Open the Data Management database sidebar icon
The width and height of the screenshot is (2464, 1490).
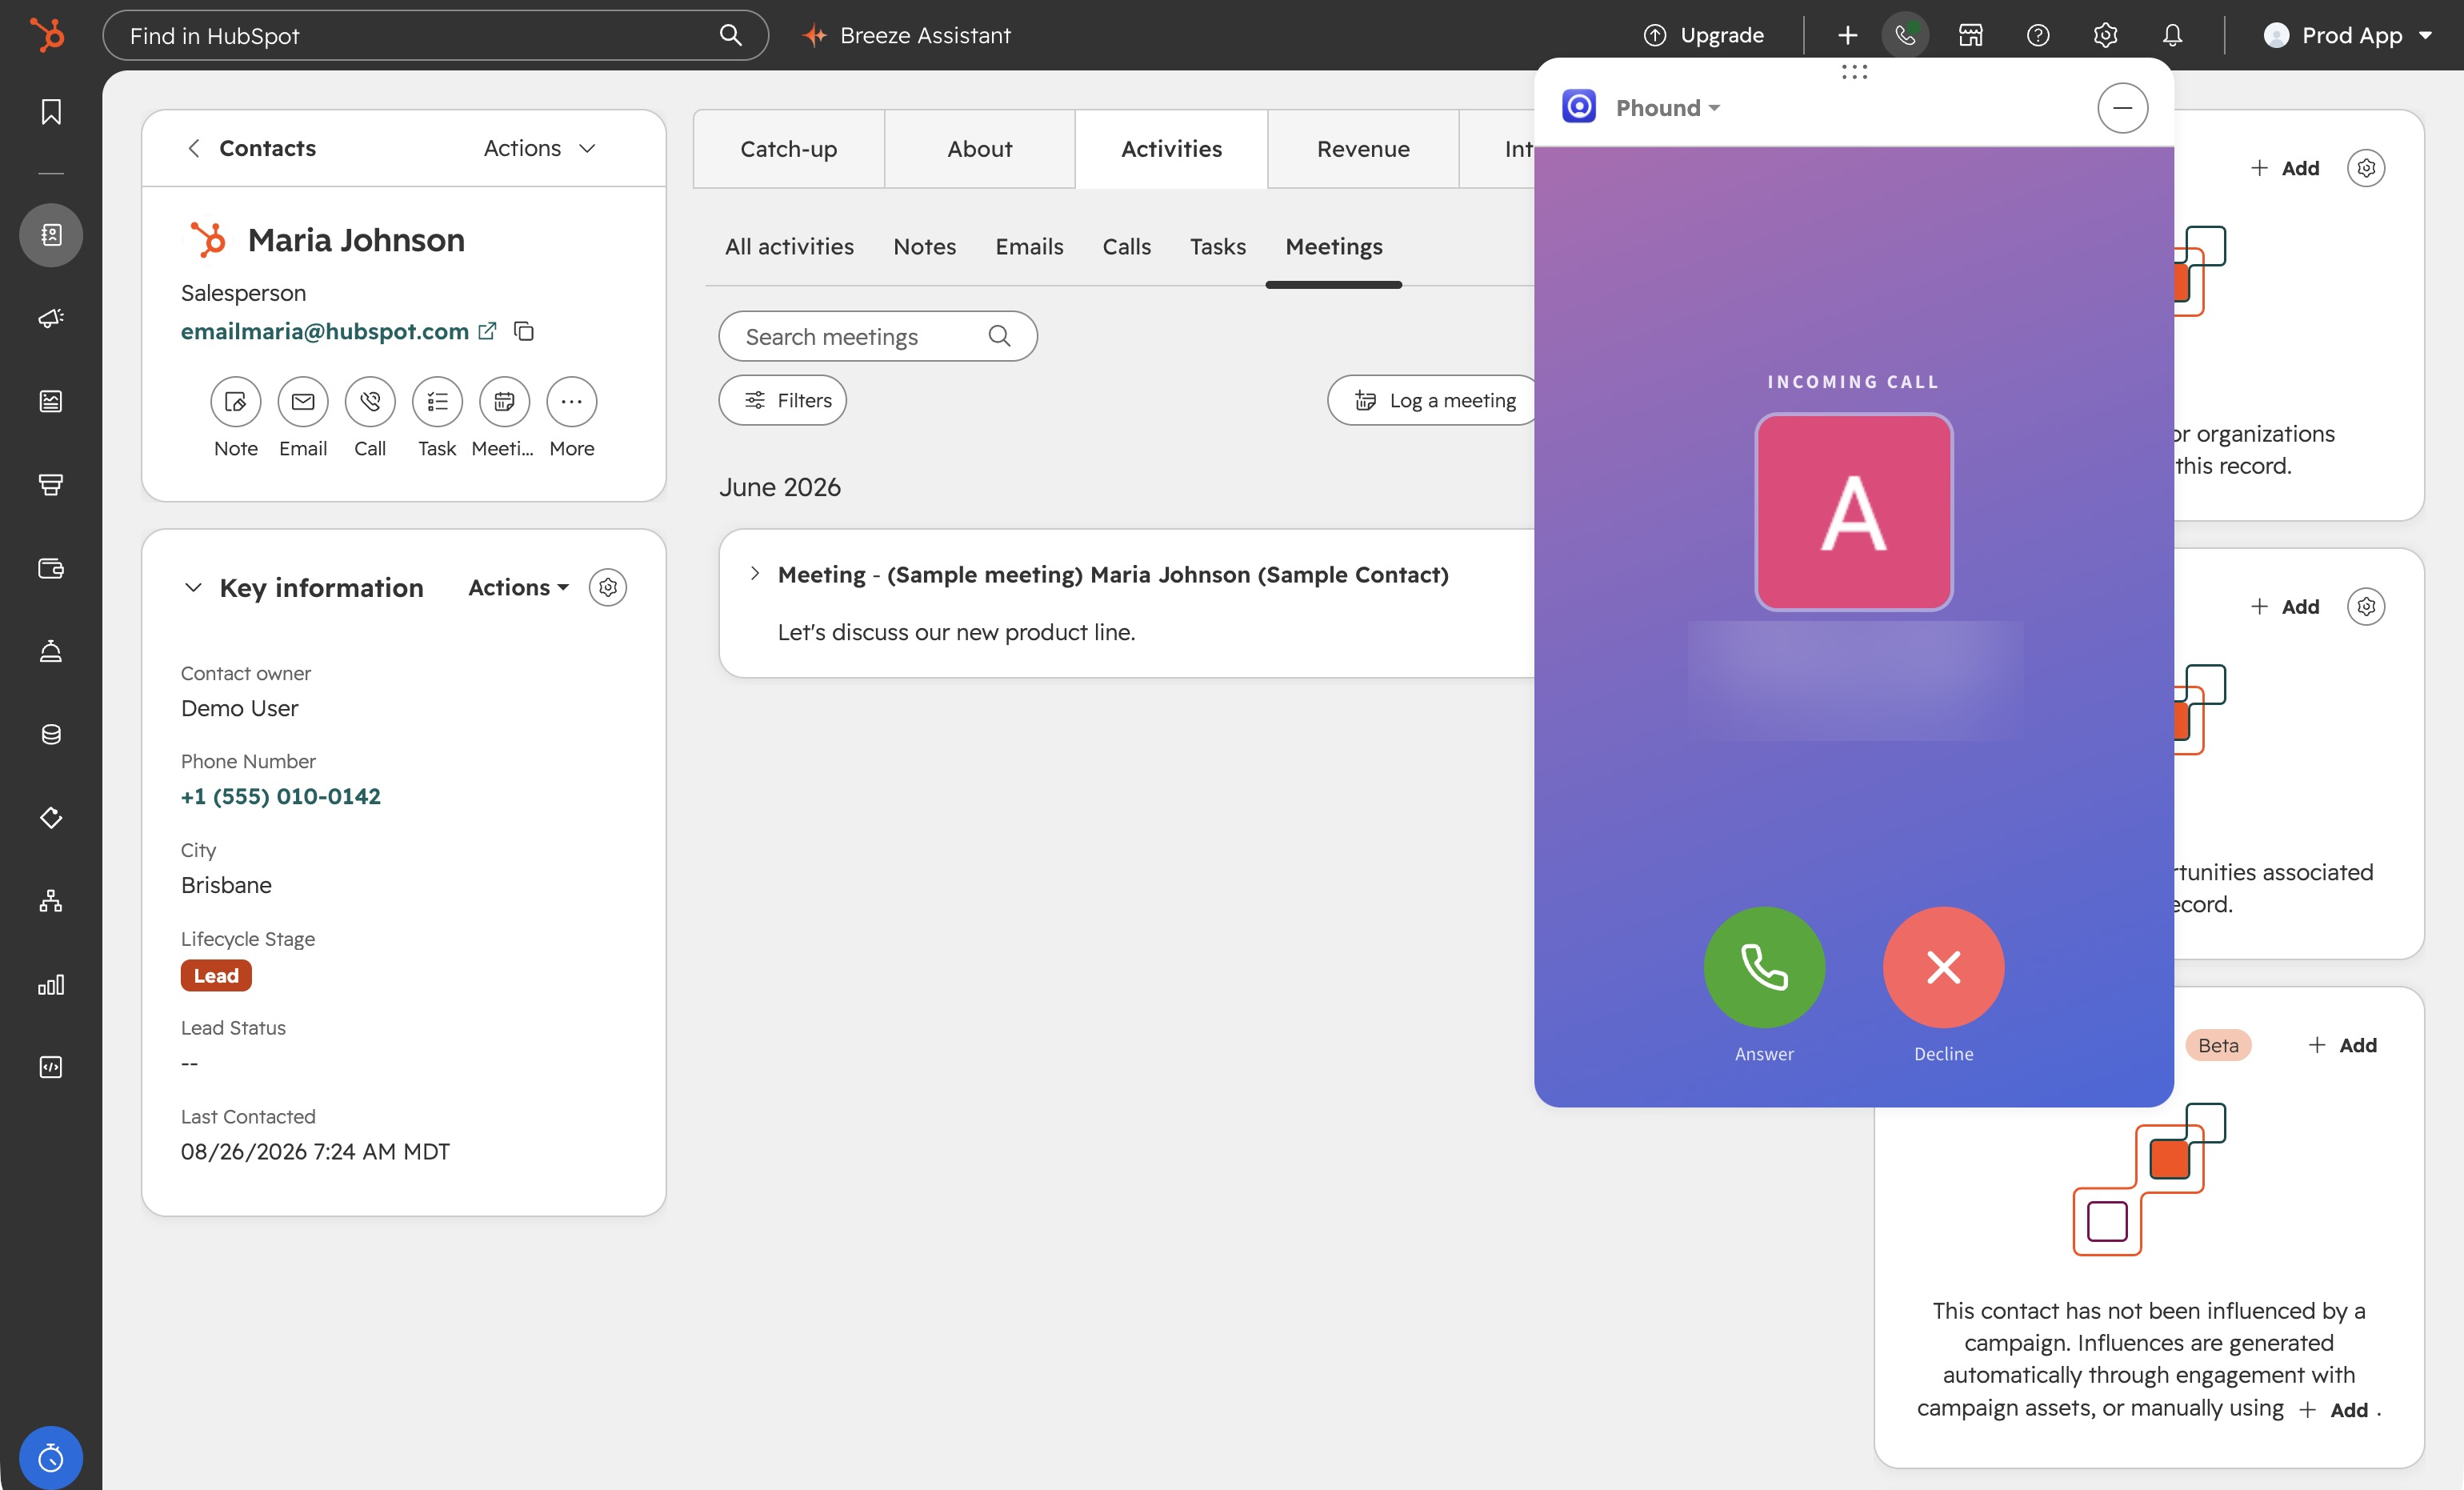(51, 735)
